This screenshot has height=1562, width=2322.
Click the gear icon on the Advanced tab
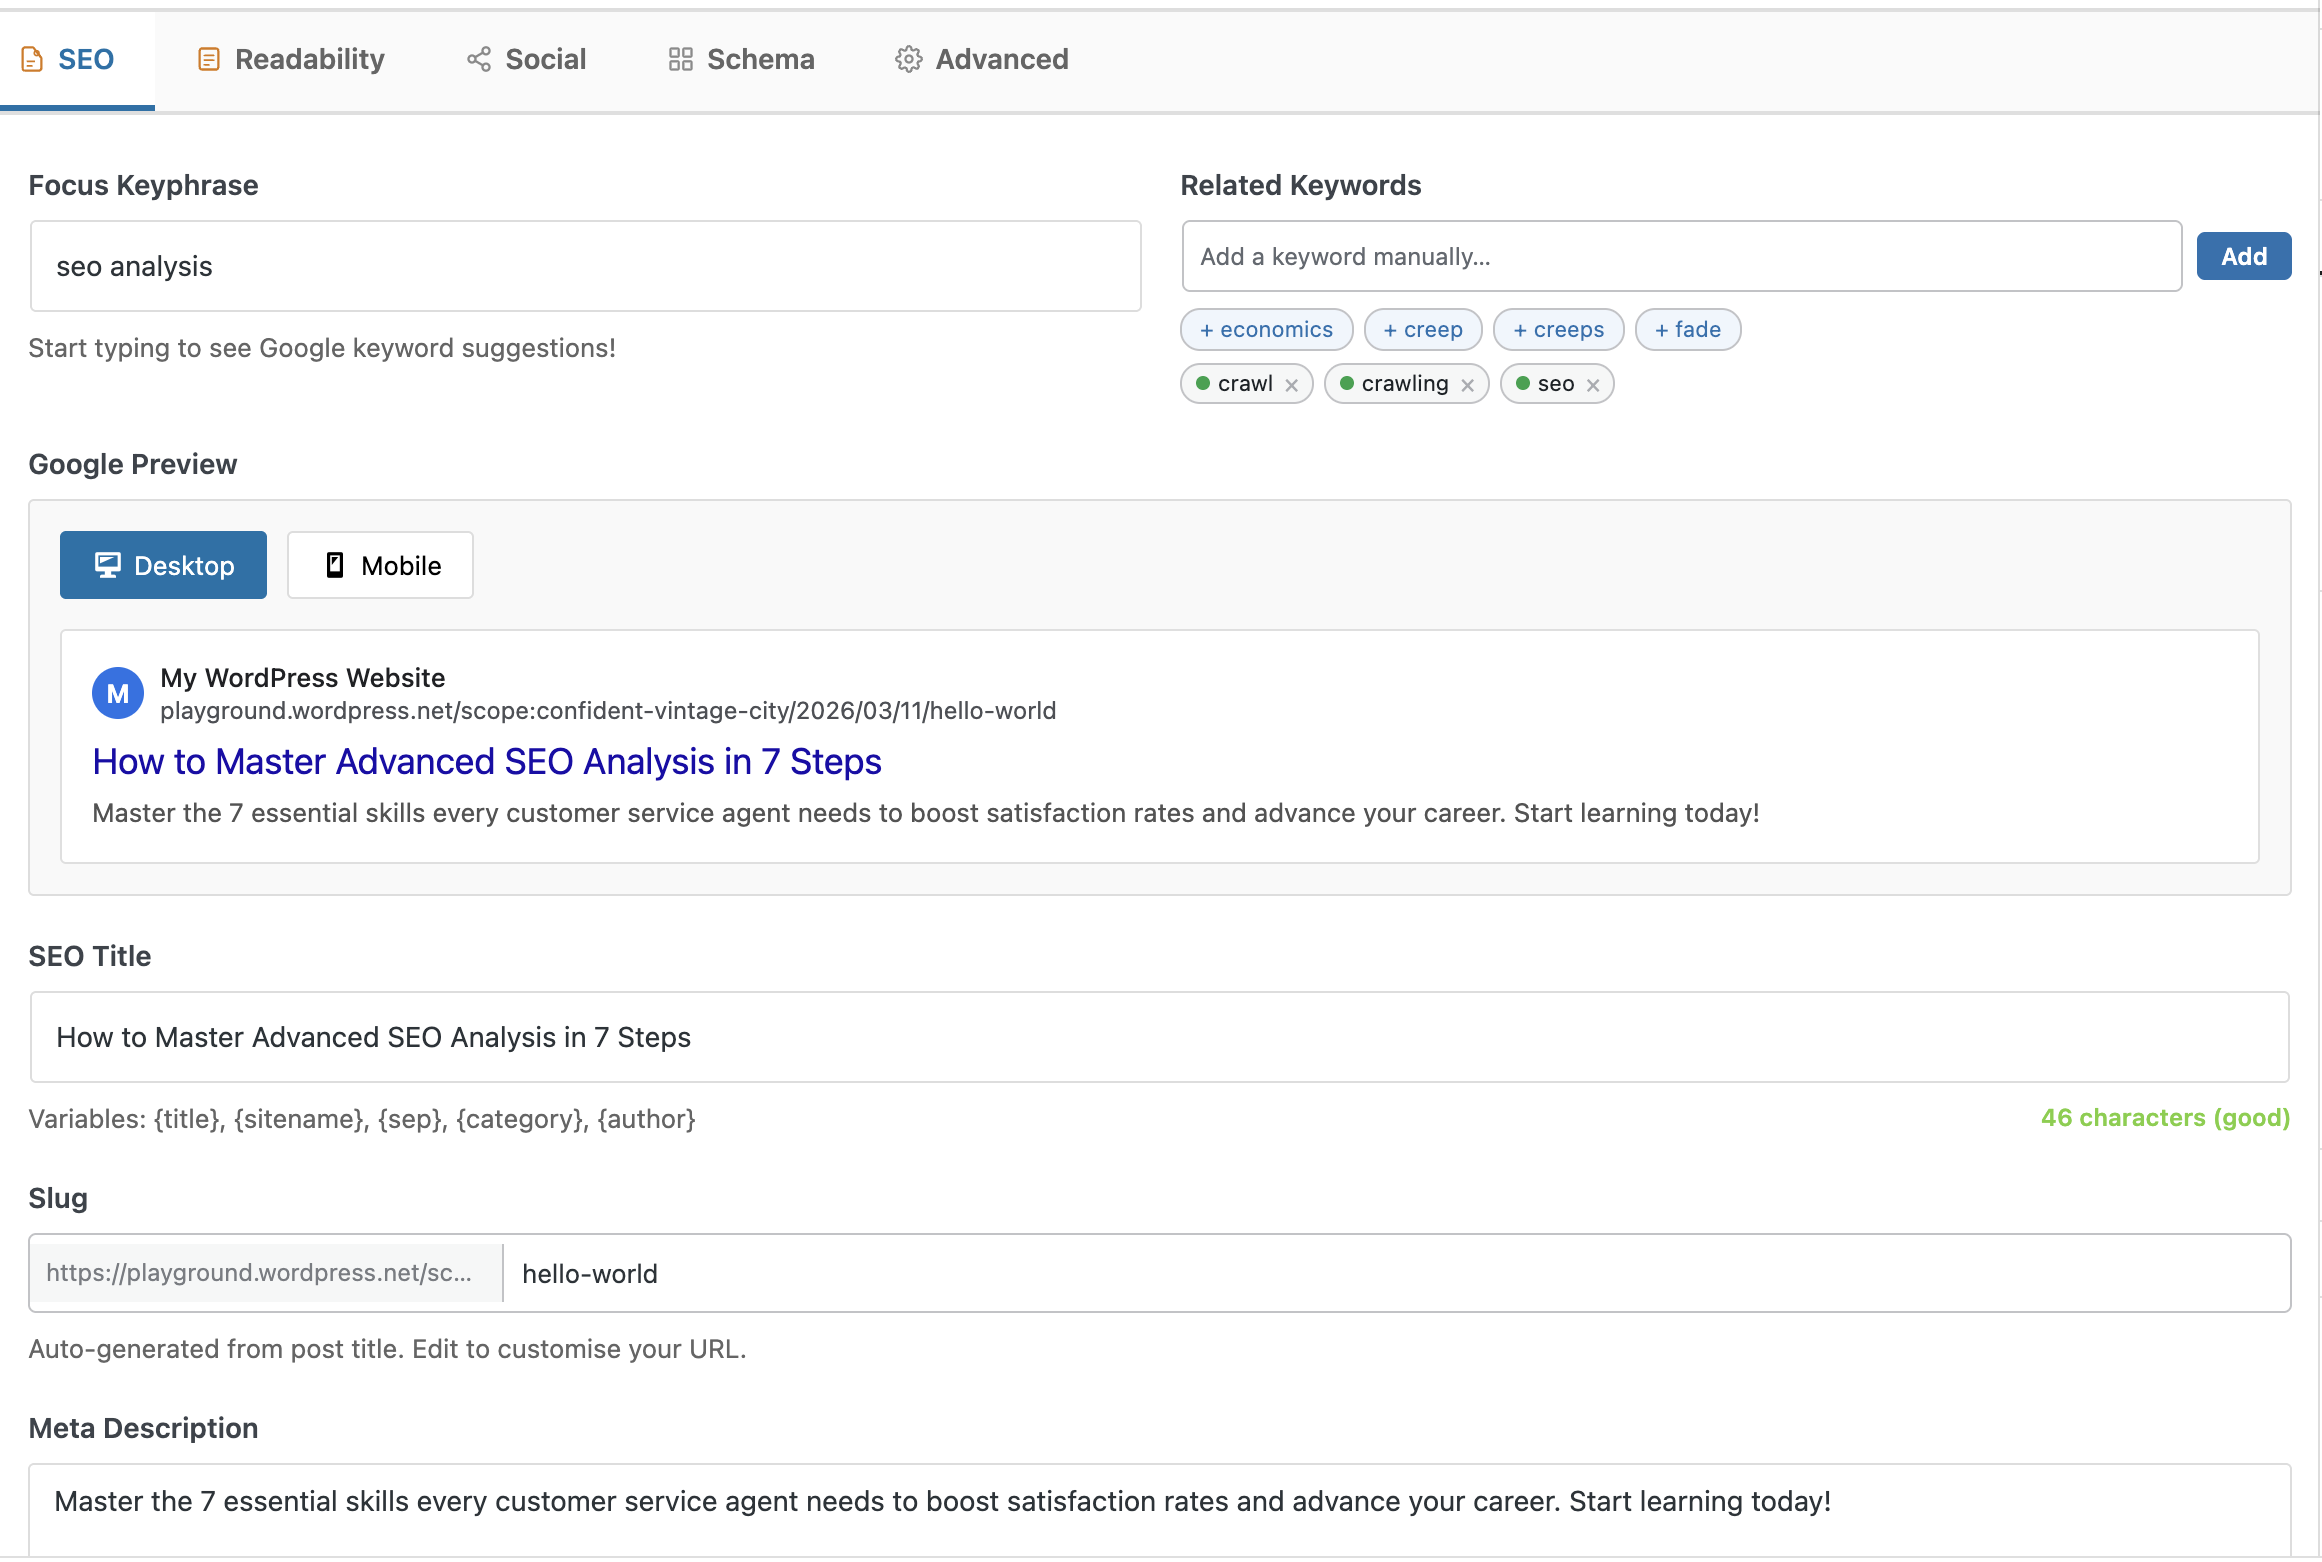click(x=908, y=59)
